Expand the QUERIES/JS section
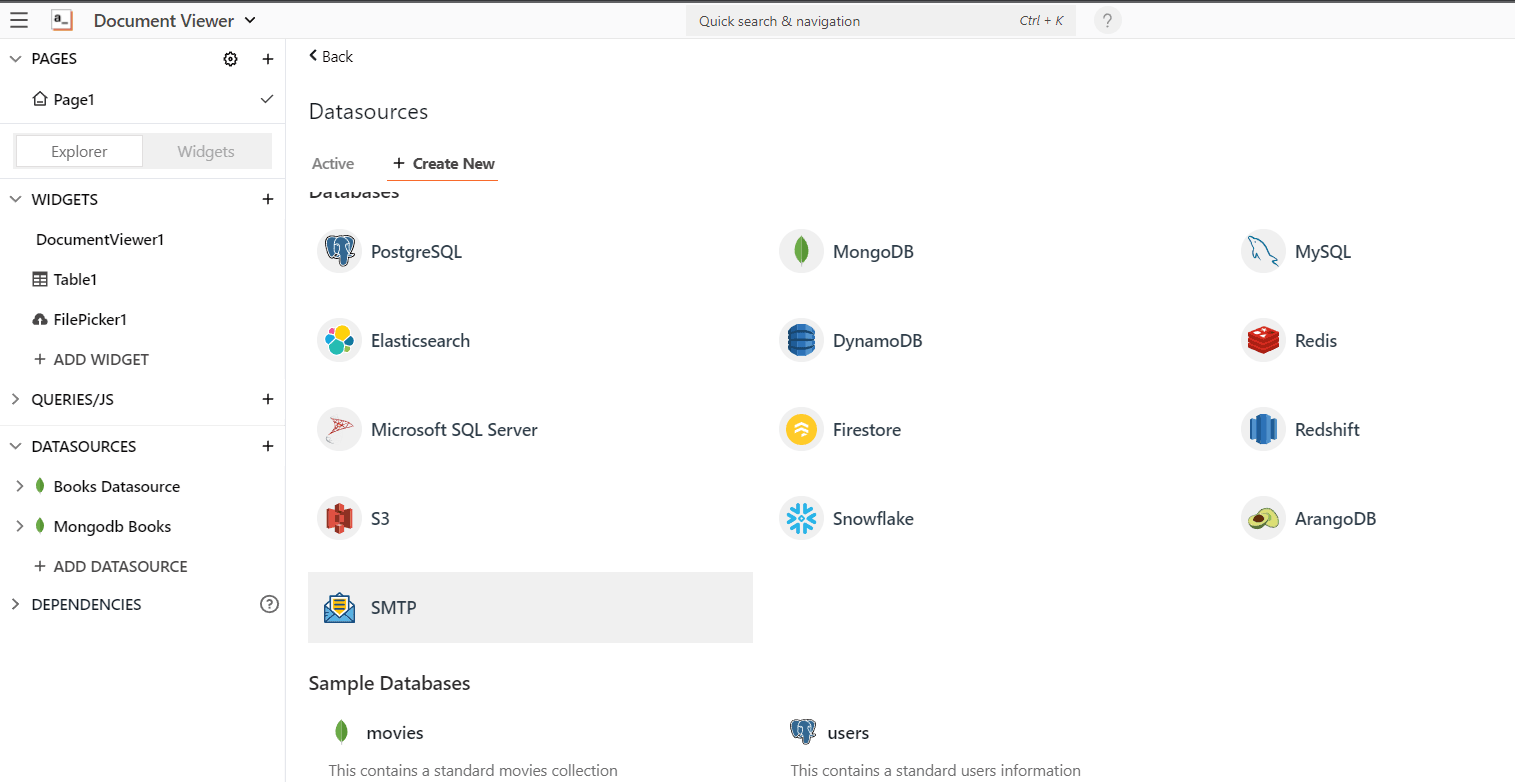Image resolution: width=1515 pixels, height=782 pixels. point(15,399)
